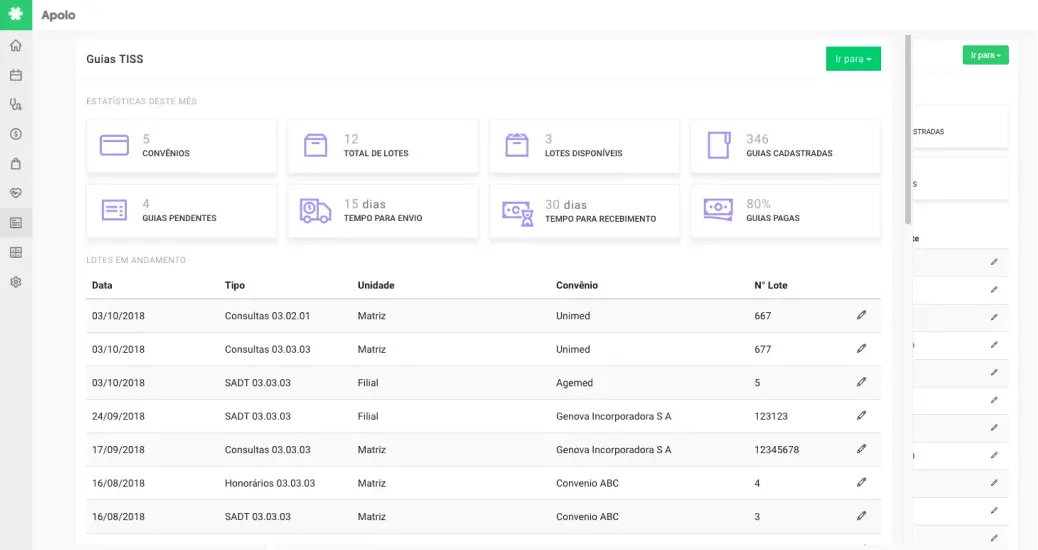The image size is (1038, 550).
Task: Sort by the Unidade column header
Action: [x=376, y=285]
